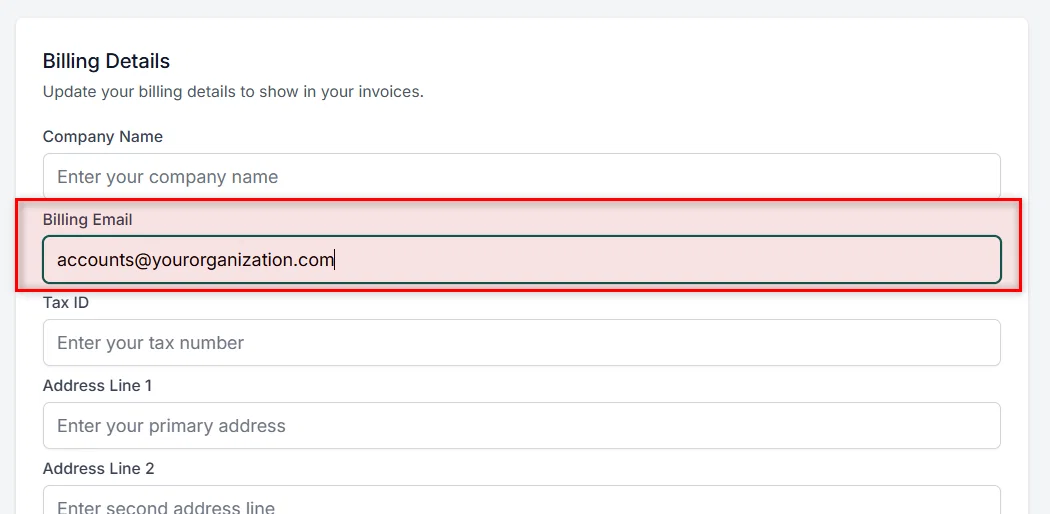Image resolution: width=1050 pixels, height=514 pixels.
Task: Click the "Company Name" field label
Action: point(102,137)
